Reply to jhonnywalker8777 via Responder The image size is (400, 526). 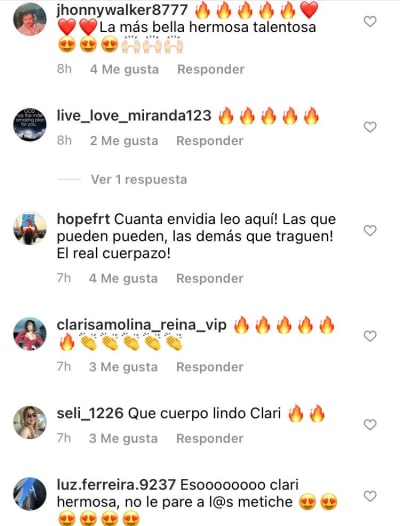tap(211, 69)
